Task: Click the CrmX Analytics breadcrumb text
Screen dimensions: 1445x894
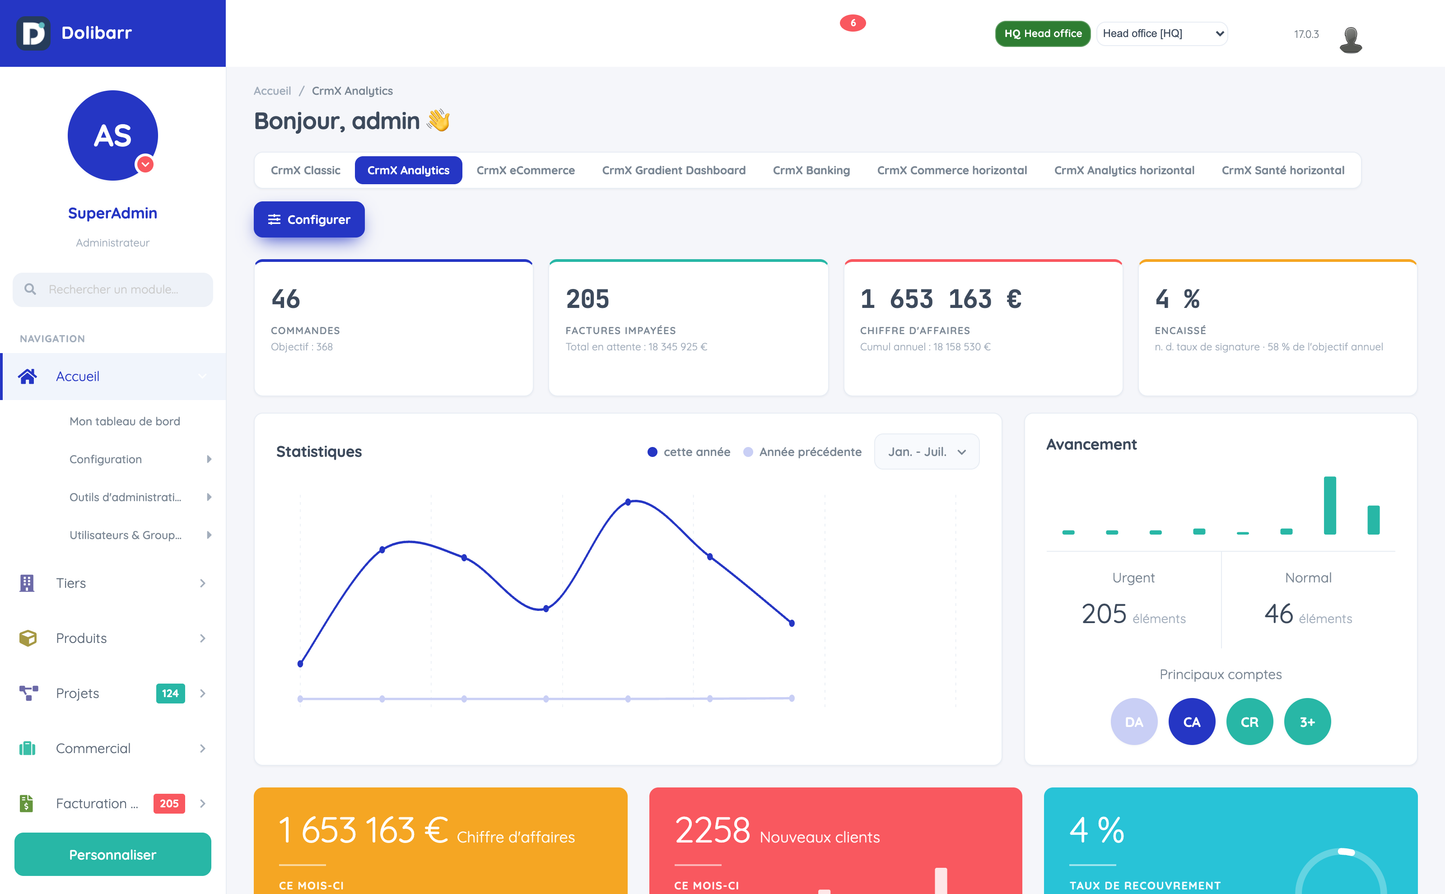Action: pos(352,91)
